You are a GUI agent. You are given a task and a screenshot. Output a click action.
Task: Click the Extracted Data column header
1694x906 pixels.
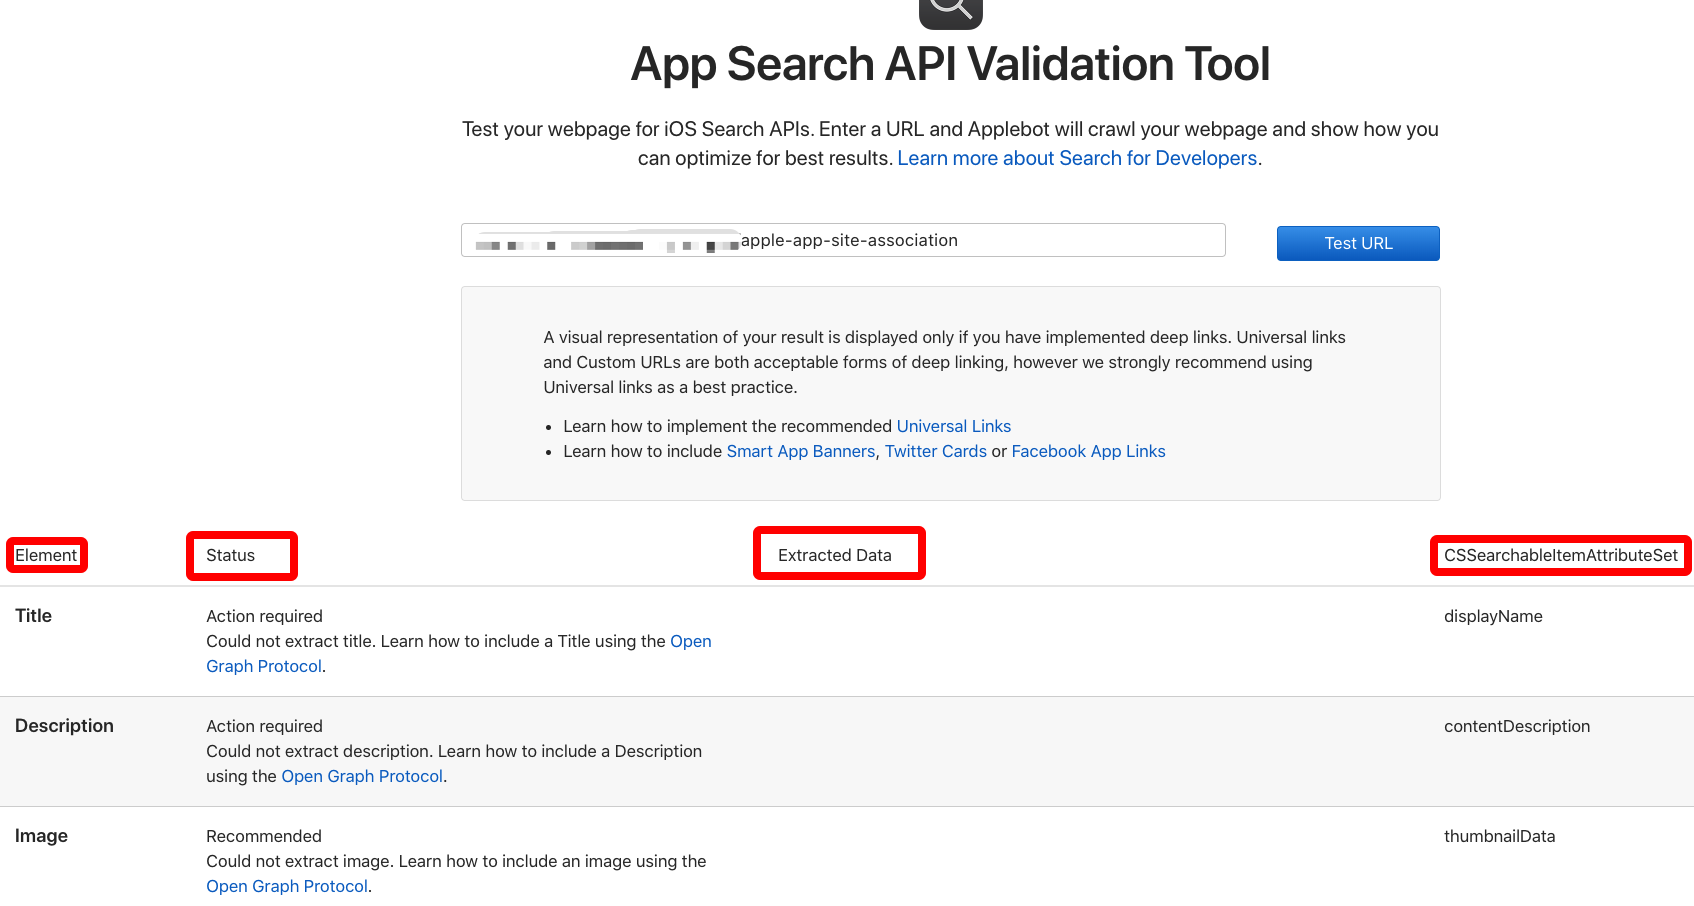pos(835,555)
